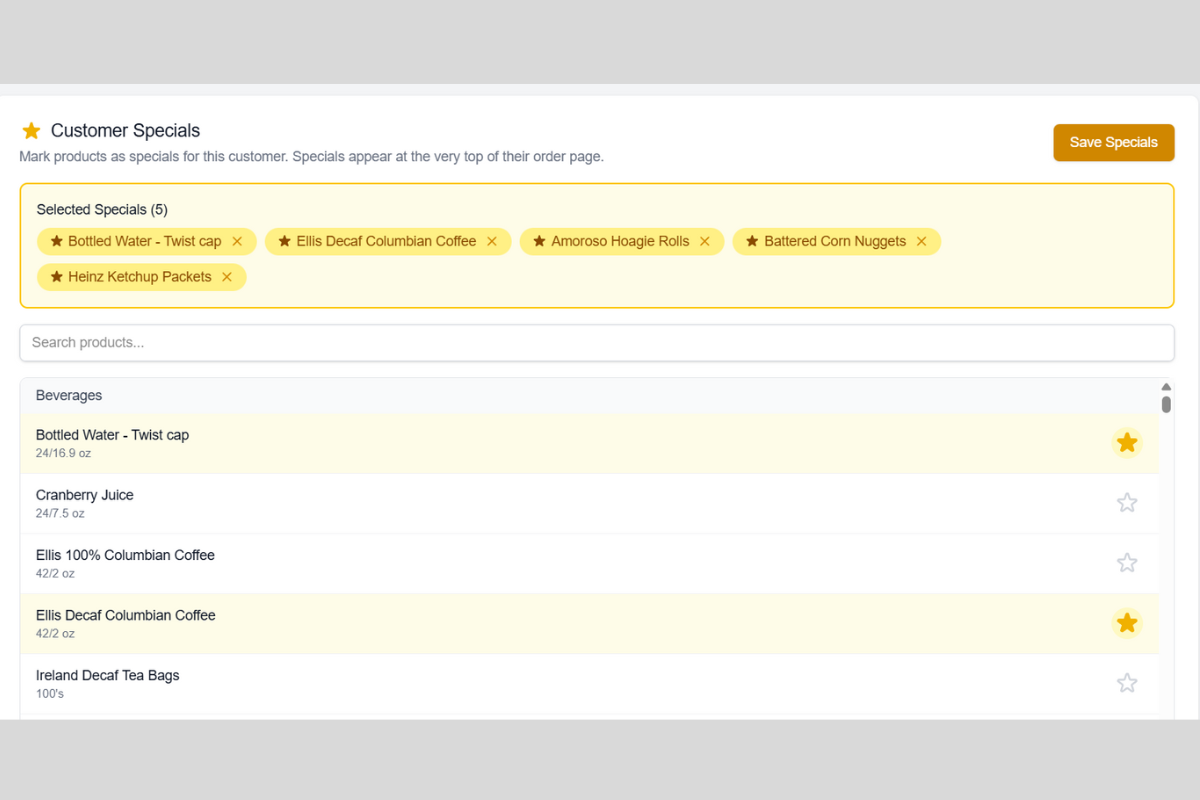The width and height of the screenshot is (1200, 800).
Task: Star Ireland Decaf Tea Bags
Action: tap(1127, 683)
